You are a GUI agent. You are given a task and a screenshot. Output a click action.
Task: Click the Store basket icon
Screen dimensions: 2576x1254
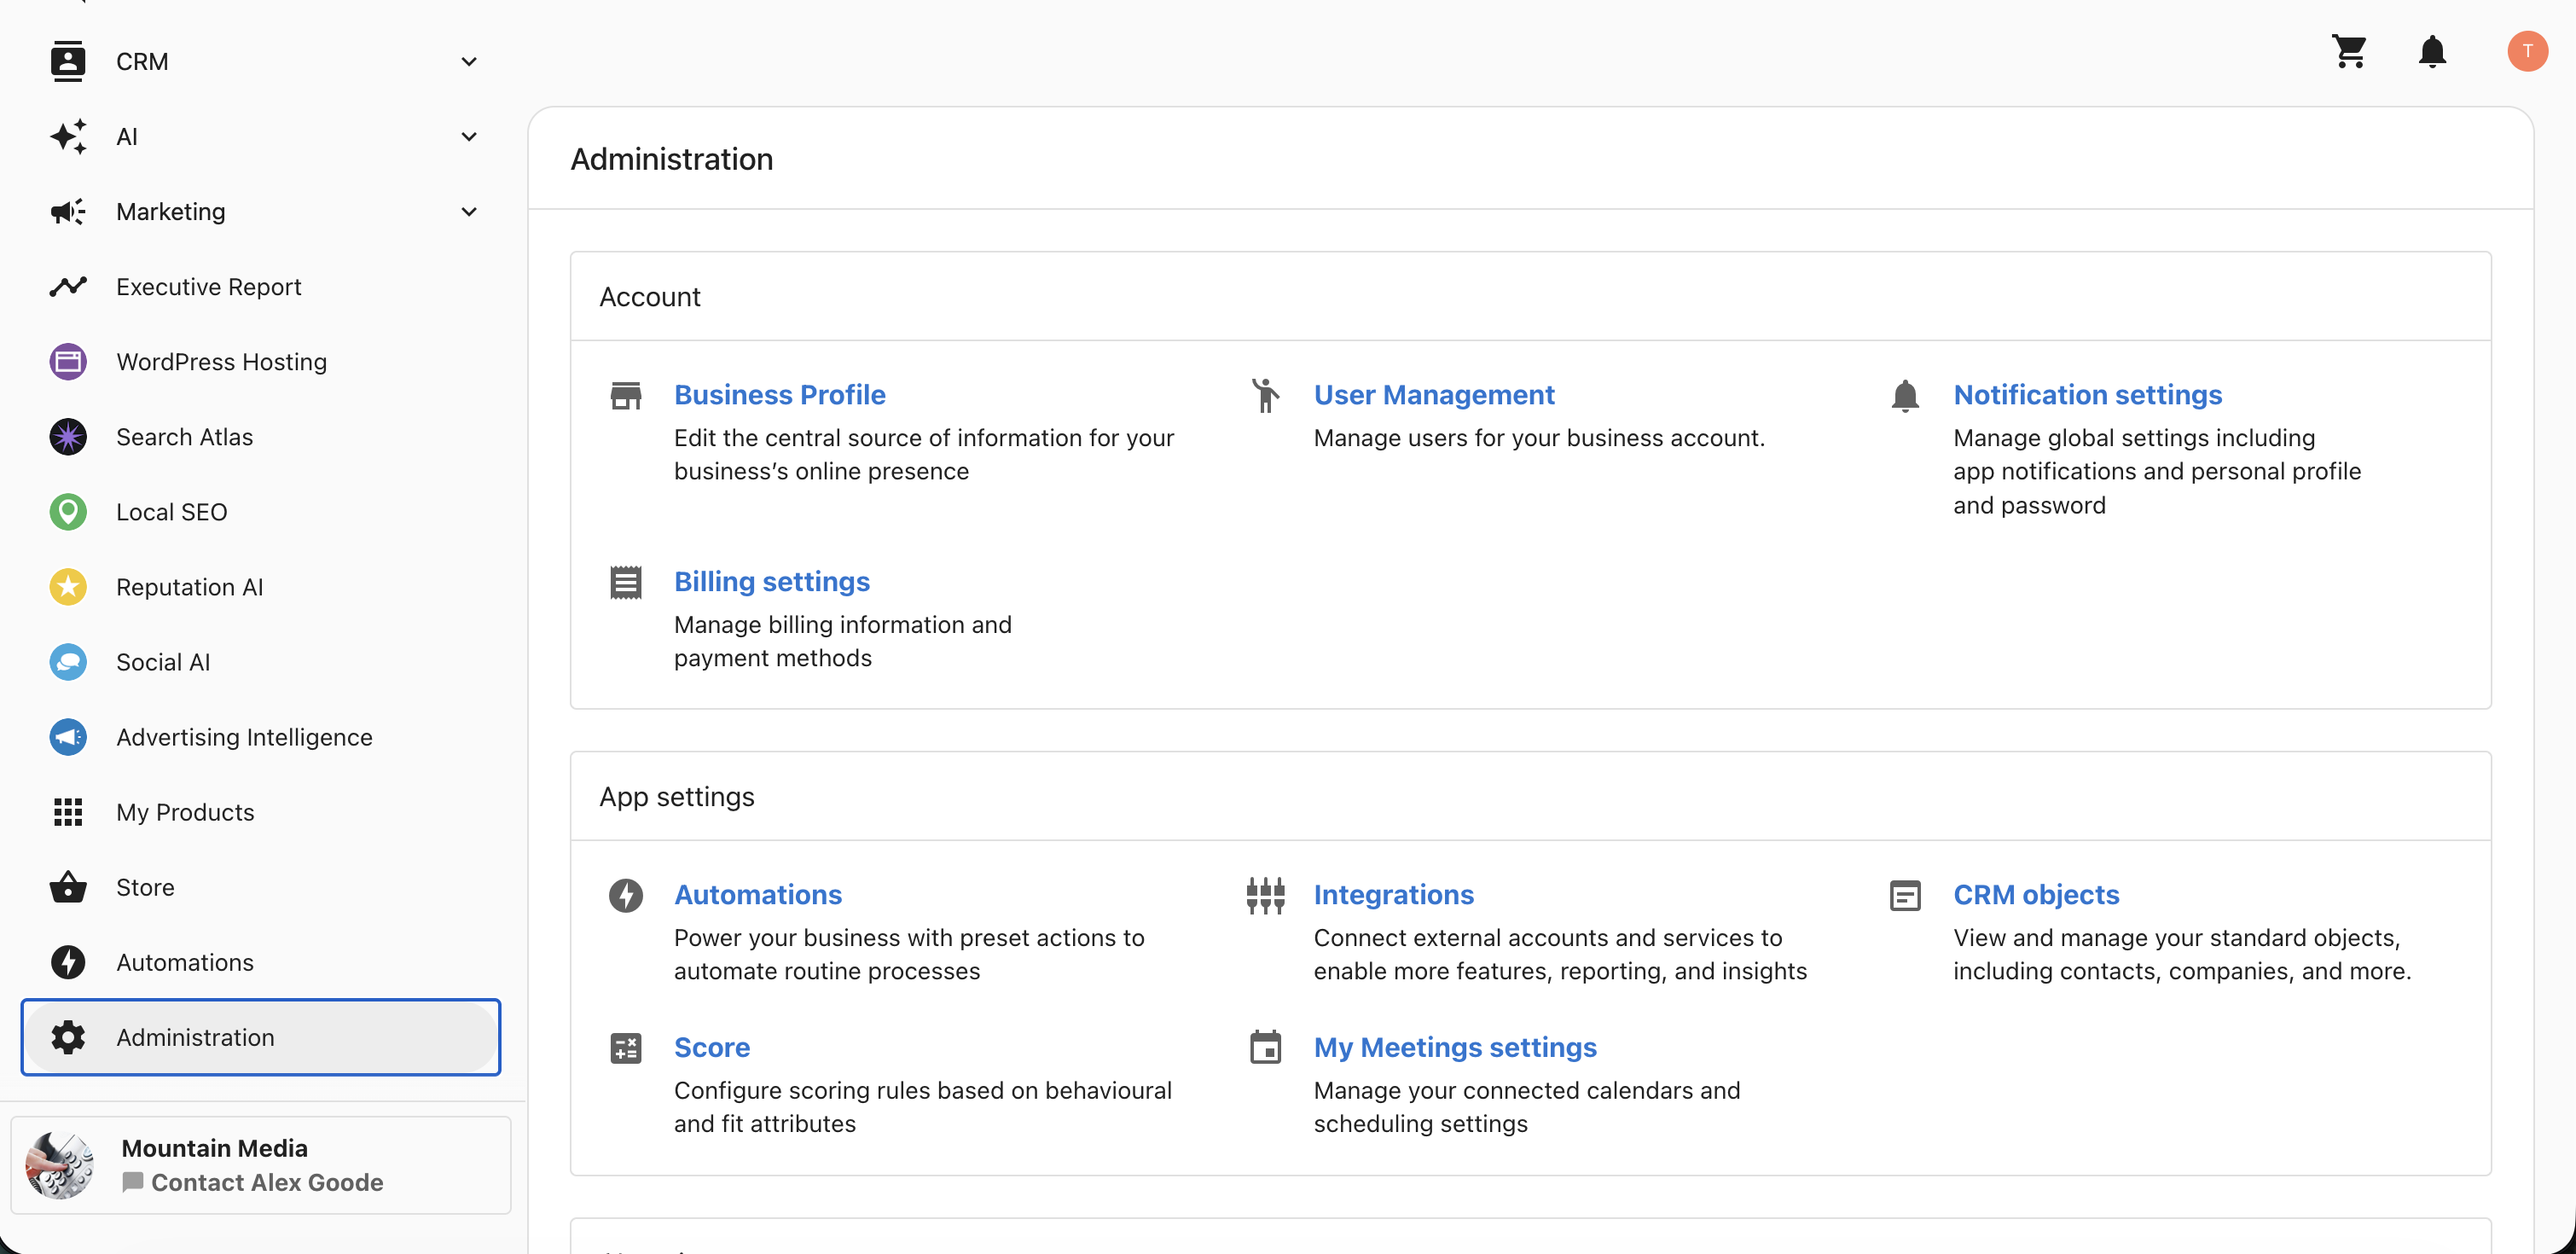click(x=68, y=886)
